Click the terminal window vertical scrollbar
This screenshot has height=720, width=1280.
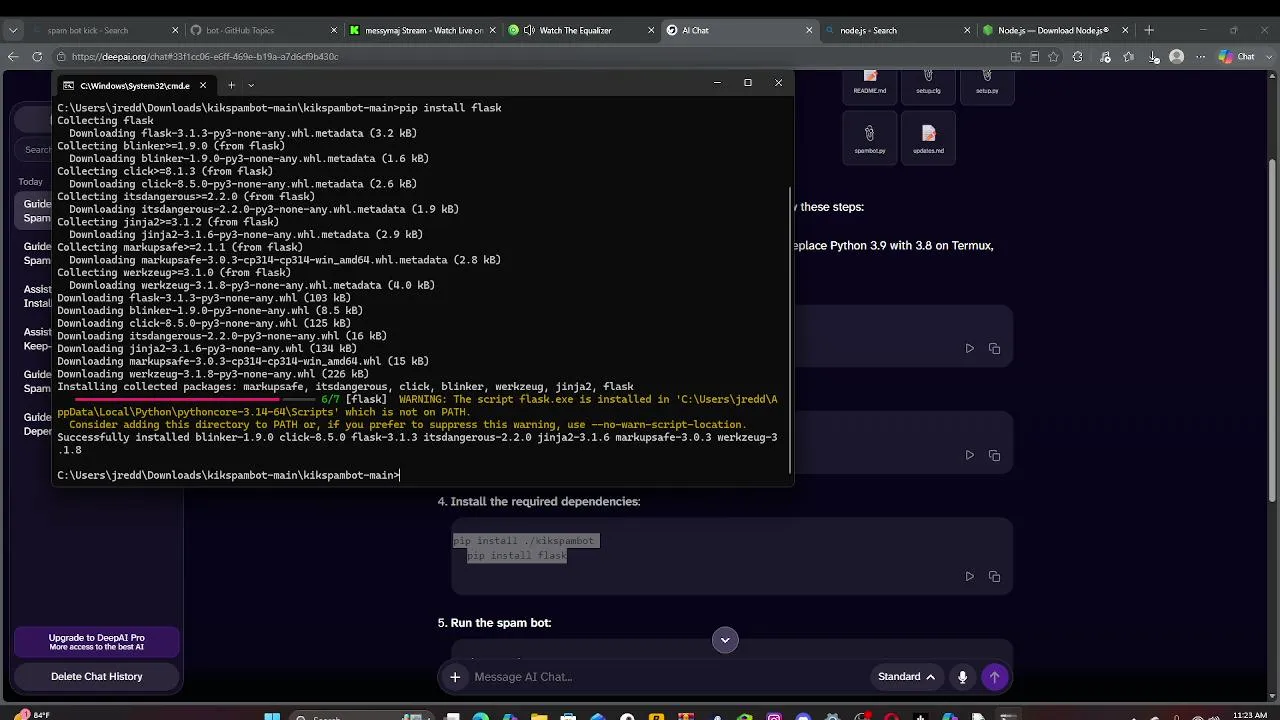tap(790, 330)
